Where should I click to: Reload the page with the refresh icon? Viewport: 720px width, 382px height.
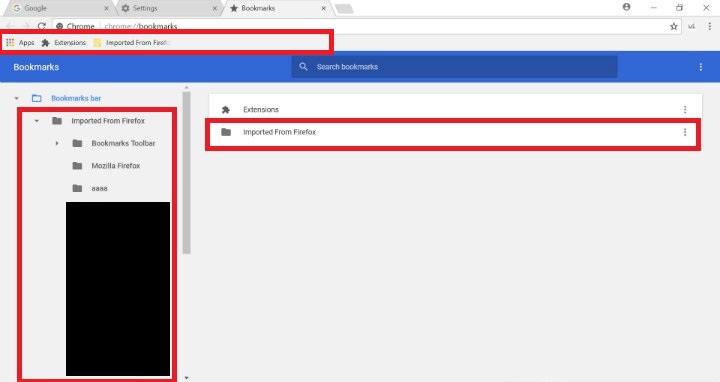(x=42, y=27)
